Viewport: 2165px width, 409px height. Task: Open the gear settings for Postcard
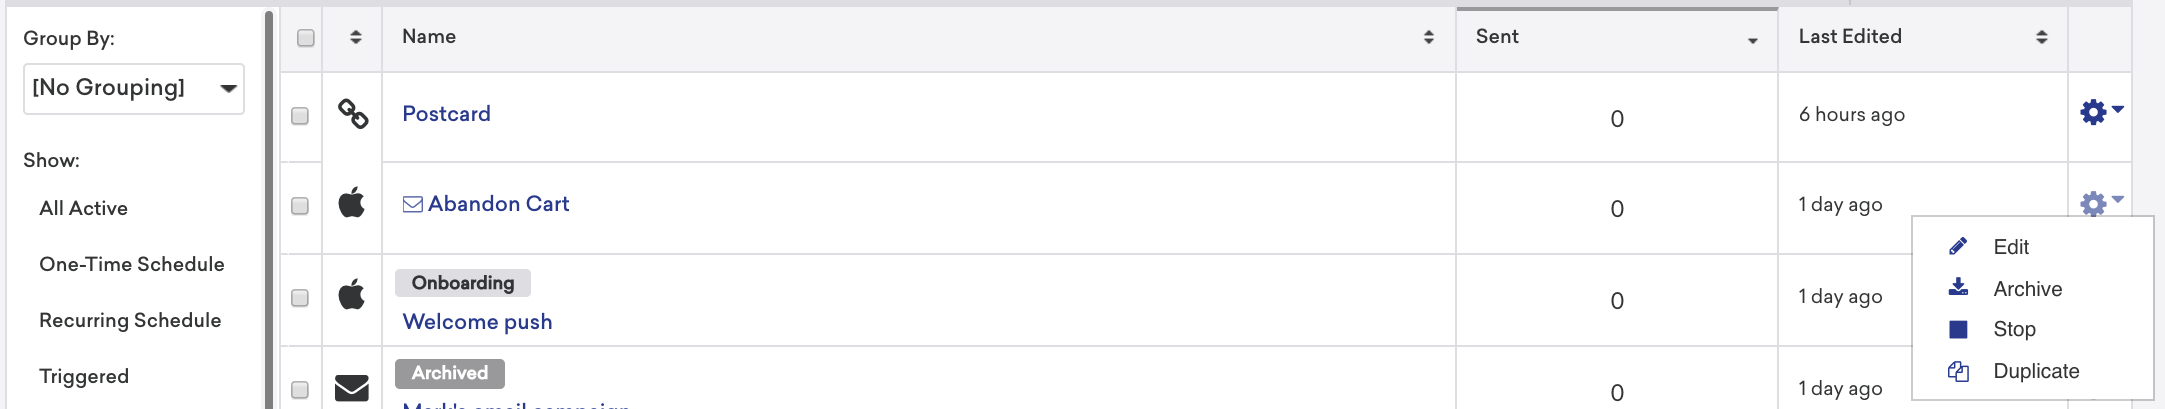2101,112
